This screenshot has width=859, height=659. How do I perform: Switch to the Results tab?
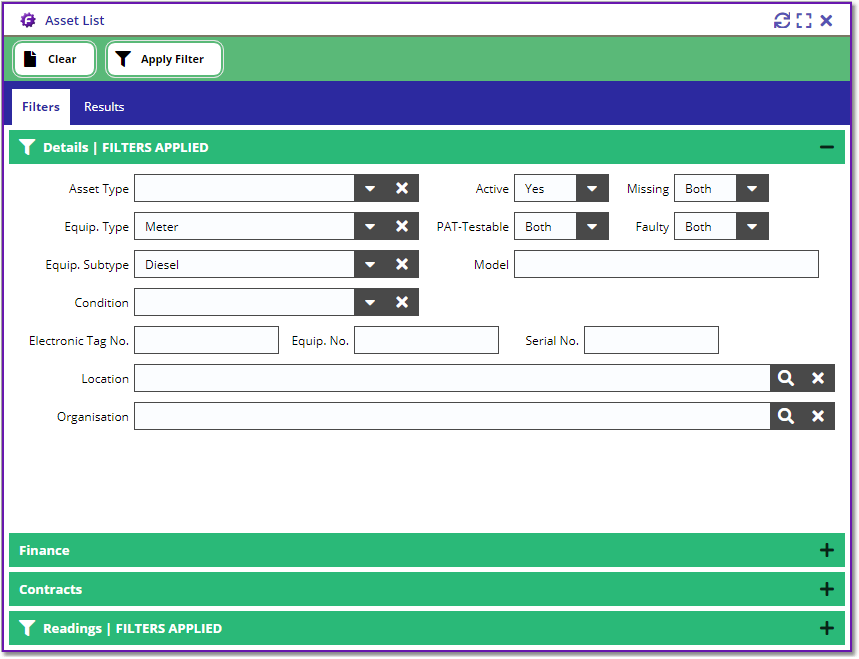(104, 107)
